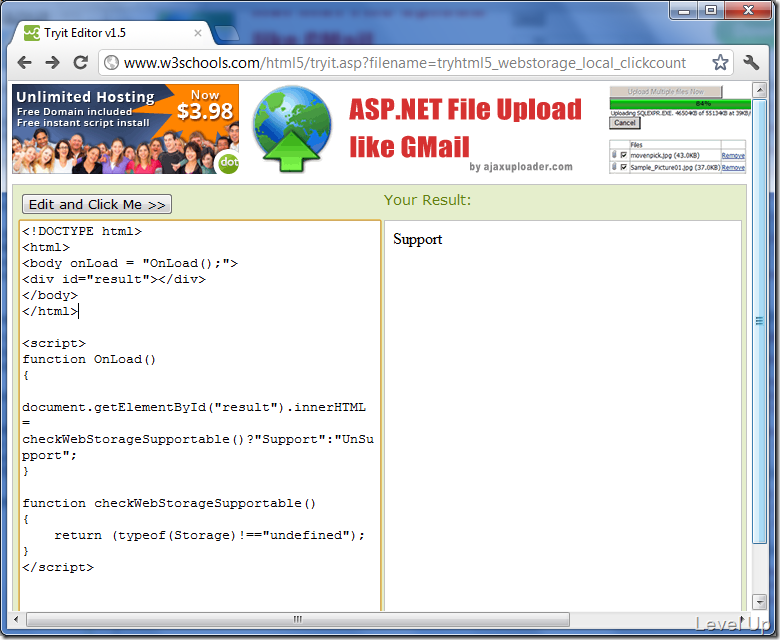
Task: Click the Unlimited Hosting $3.98 banner ad
Action: pyautogui.click(x=125, y=129)
